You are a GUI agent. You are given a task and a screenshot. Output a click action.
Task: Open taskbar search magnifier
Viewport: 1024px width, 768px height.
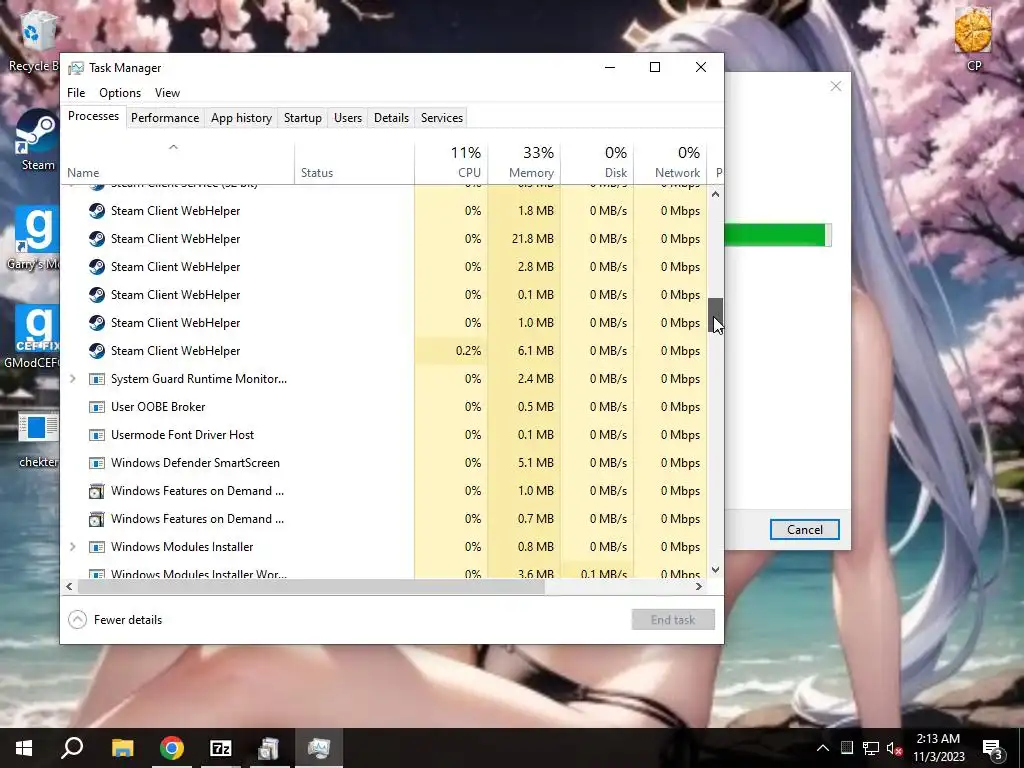tap(72, 748)
